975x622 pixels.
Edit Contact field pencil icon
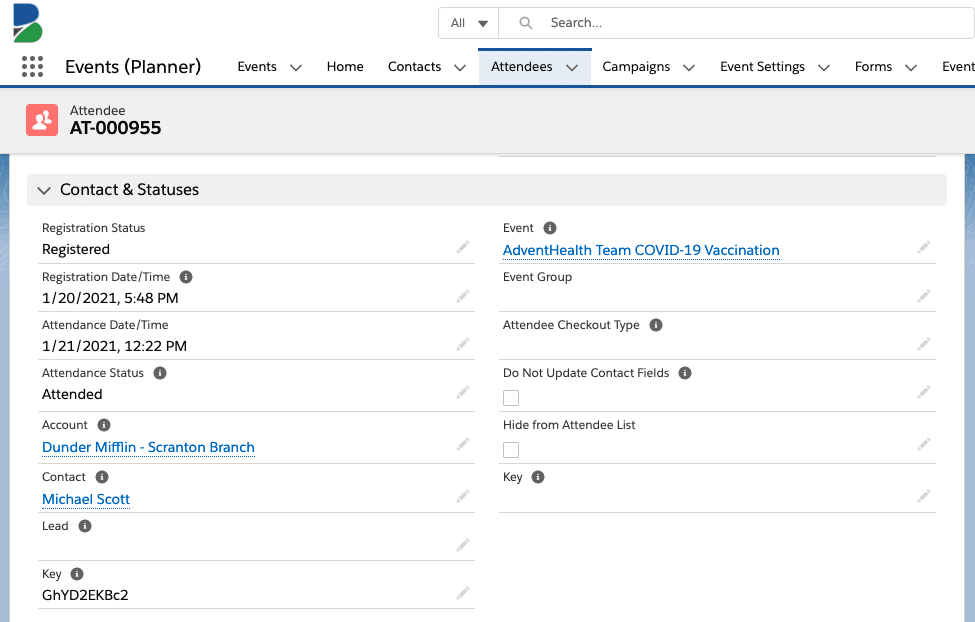tap(463, 496)
